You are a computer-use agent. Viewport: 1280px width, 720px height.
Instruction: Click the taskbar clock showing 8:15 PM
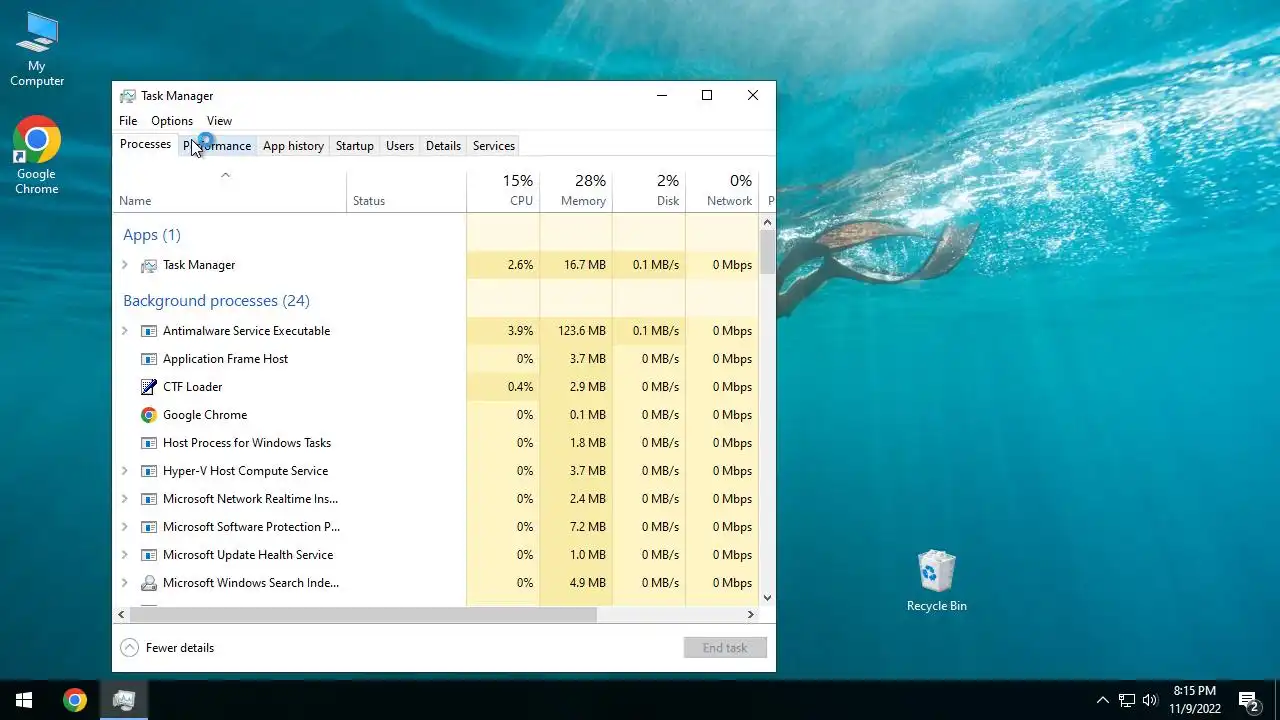[x=1195, y=700]
